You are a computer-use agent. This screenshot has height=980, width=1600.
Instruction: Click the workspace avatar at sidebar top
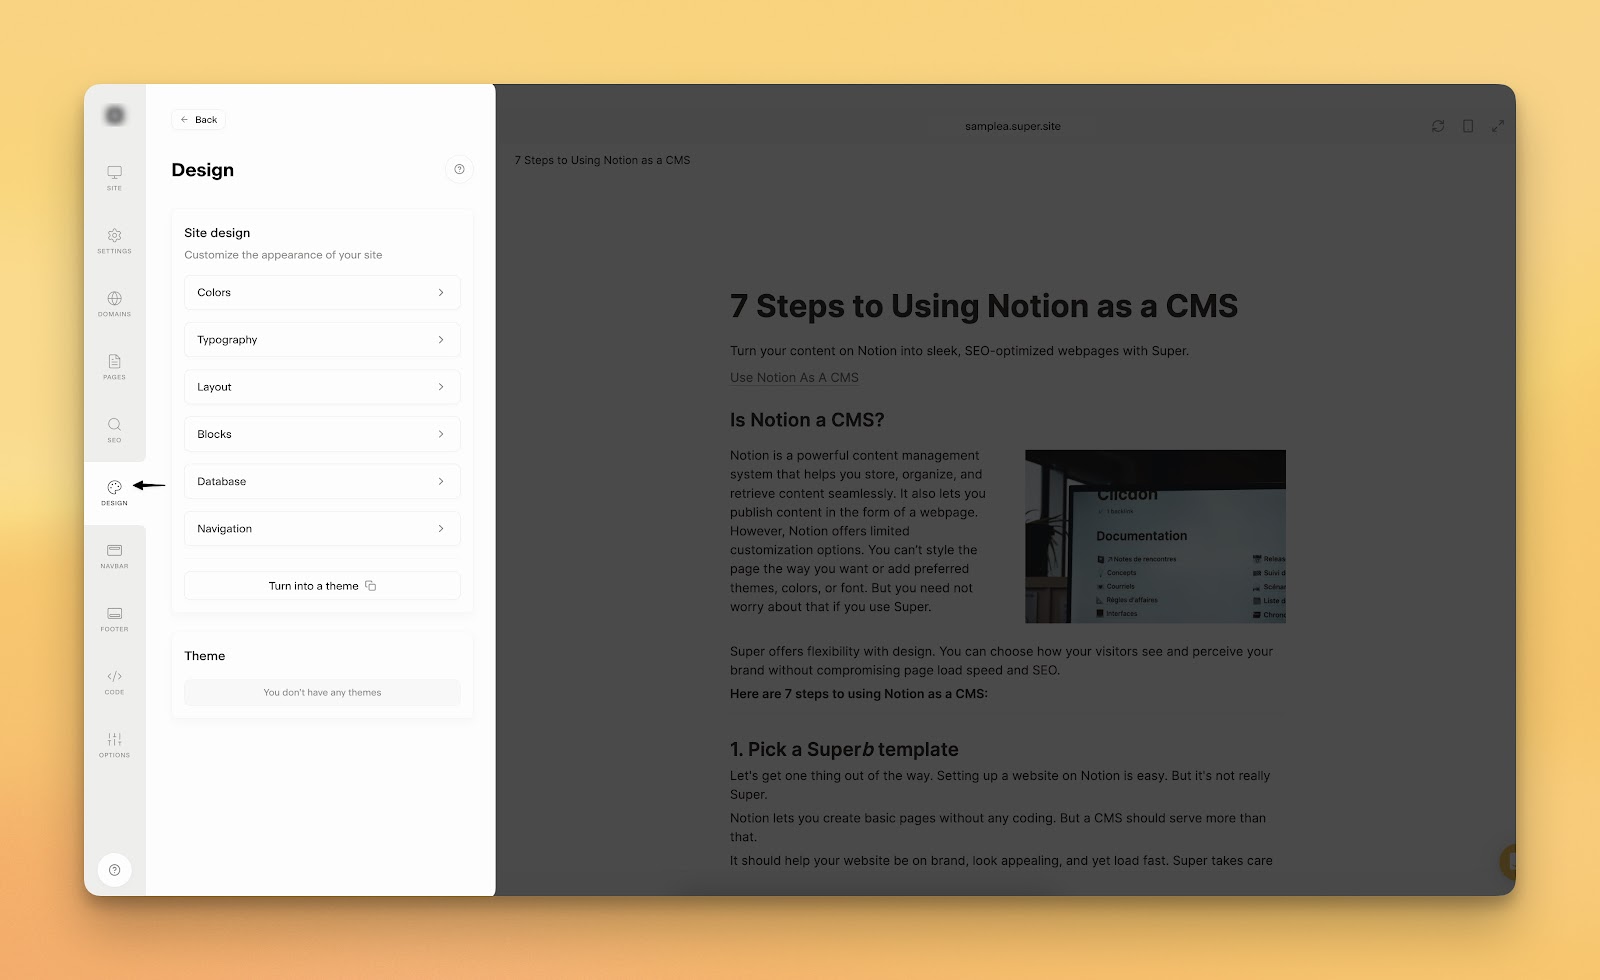[x=115, y=116]
